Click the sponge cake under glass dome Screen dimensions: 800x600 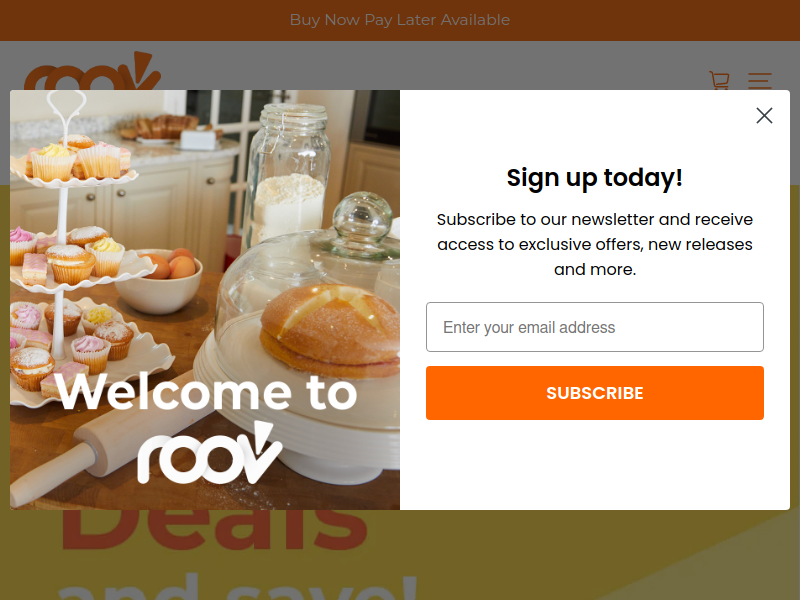[331, 329]
